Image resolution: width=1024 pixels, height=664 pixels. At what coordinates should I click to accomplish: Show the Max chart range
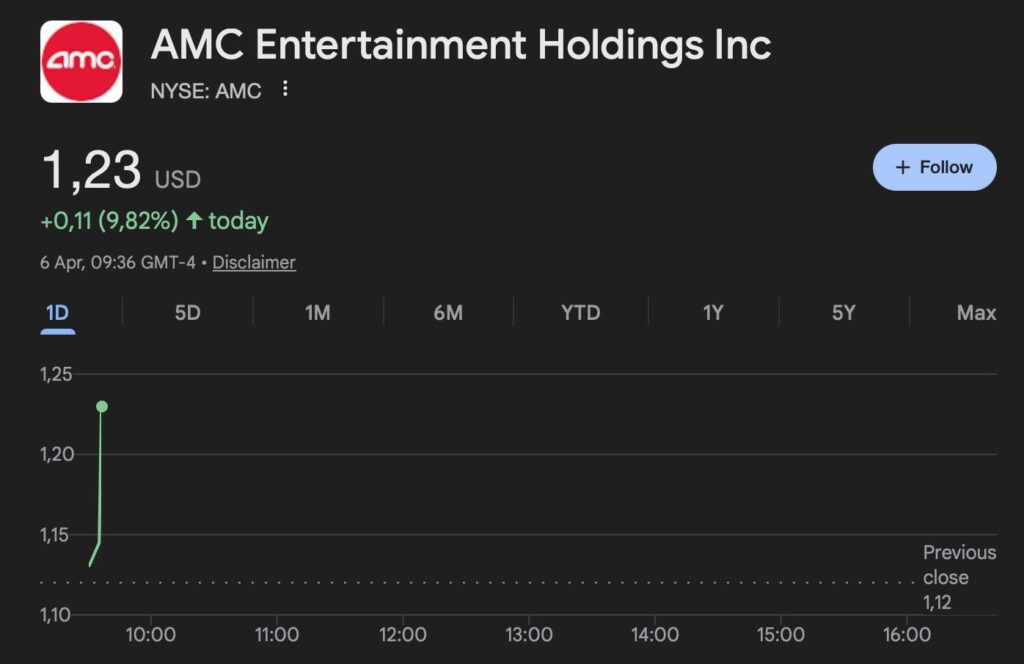click(x=975, y=313)
